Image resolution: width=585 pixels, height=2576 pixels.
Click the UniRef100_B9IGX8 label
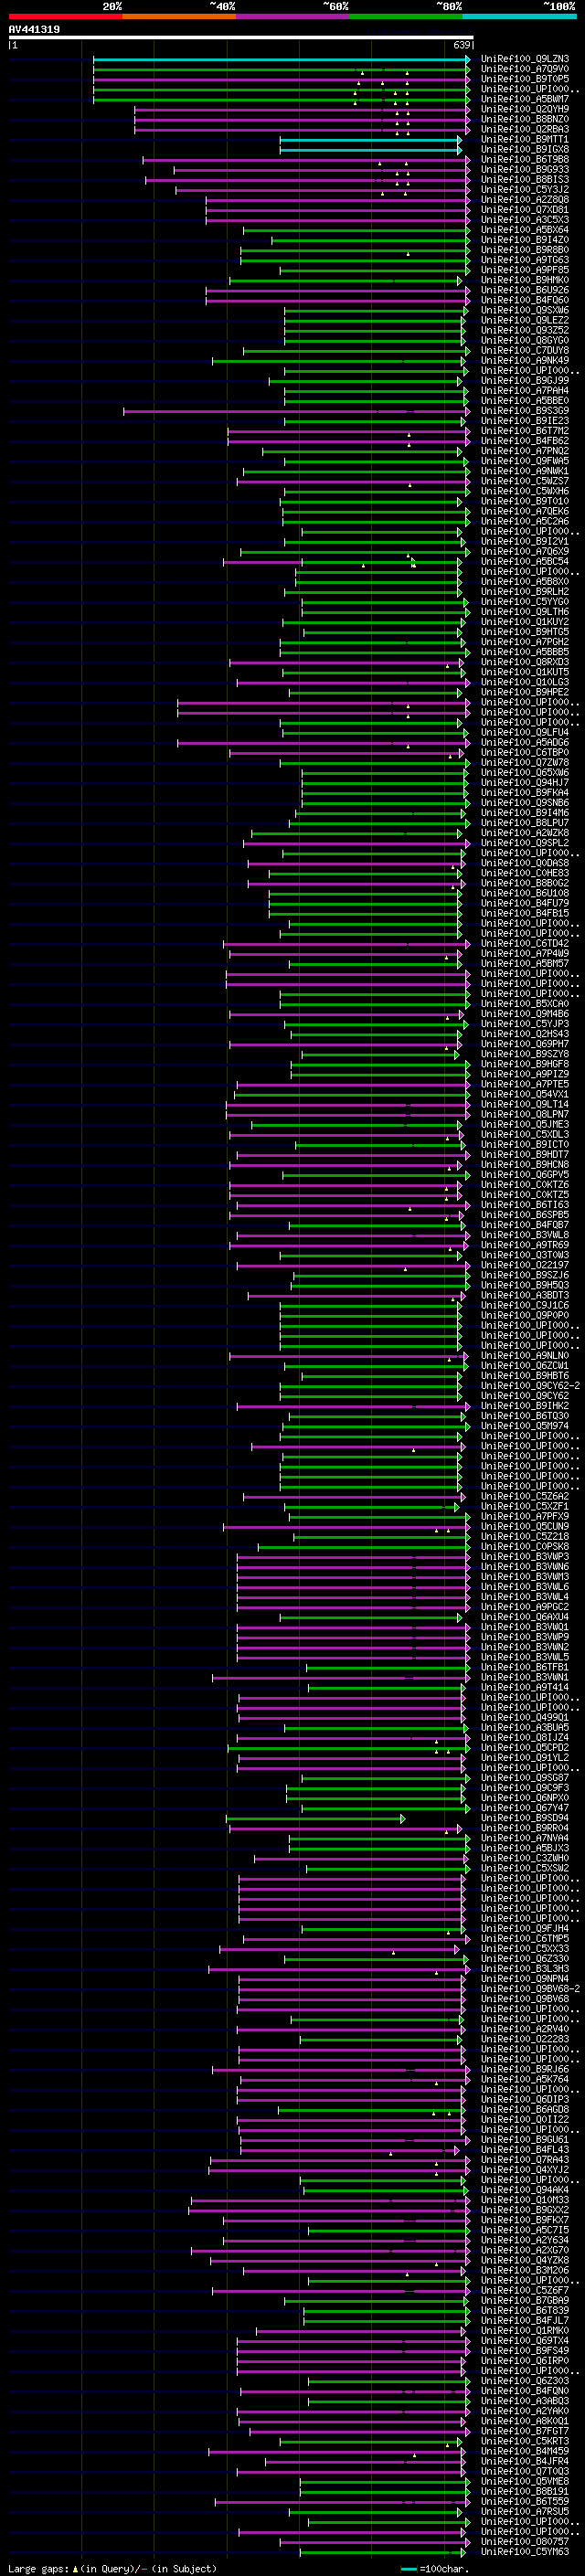pos(525,149)
